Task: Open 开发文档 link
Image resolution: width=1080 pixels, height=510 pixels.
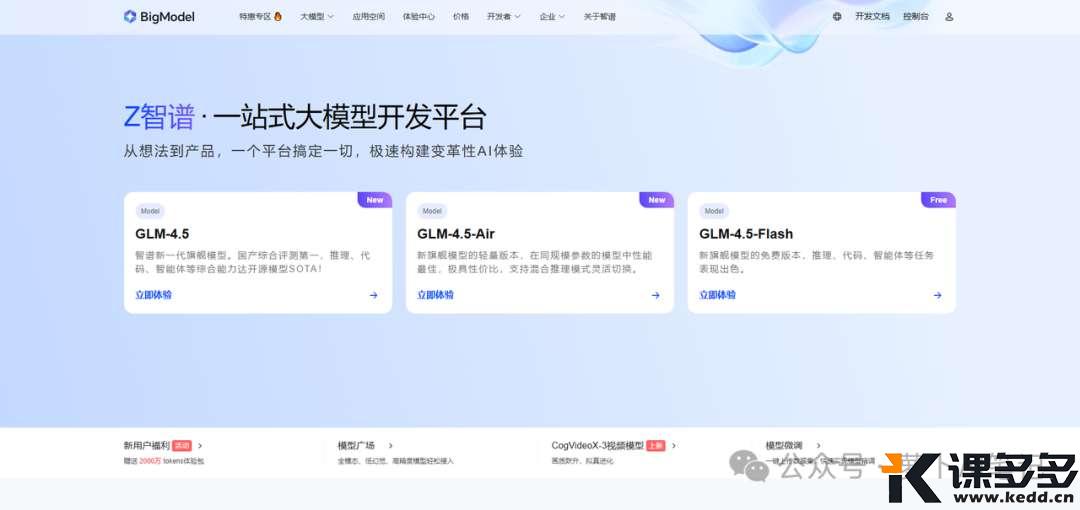Action: click(872, 17)
